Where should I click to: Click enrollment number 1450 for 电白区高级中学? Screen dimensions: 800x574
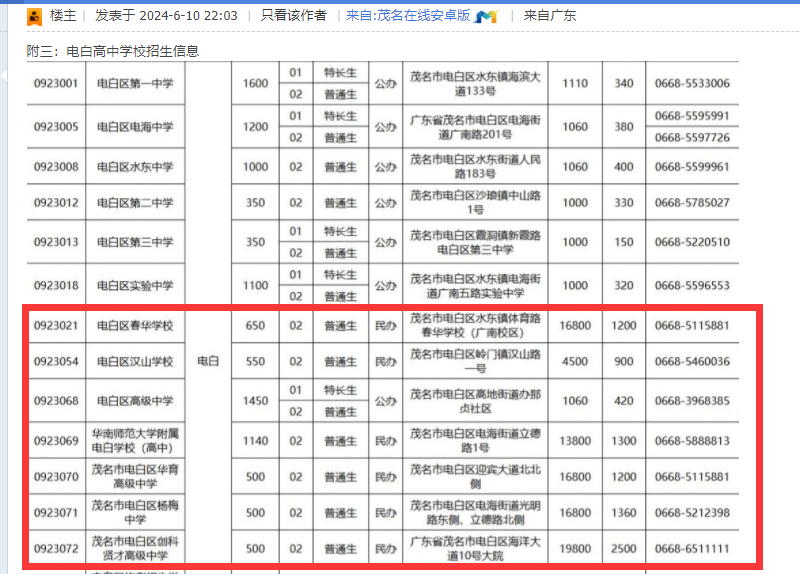(256, 401)
